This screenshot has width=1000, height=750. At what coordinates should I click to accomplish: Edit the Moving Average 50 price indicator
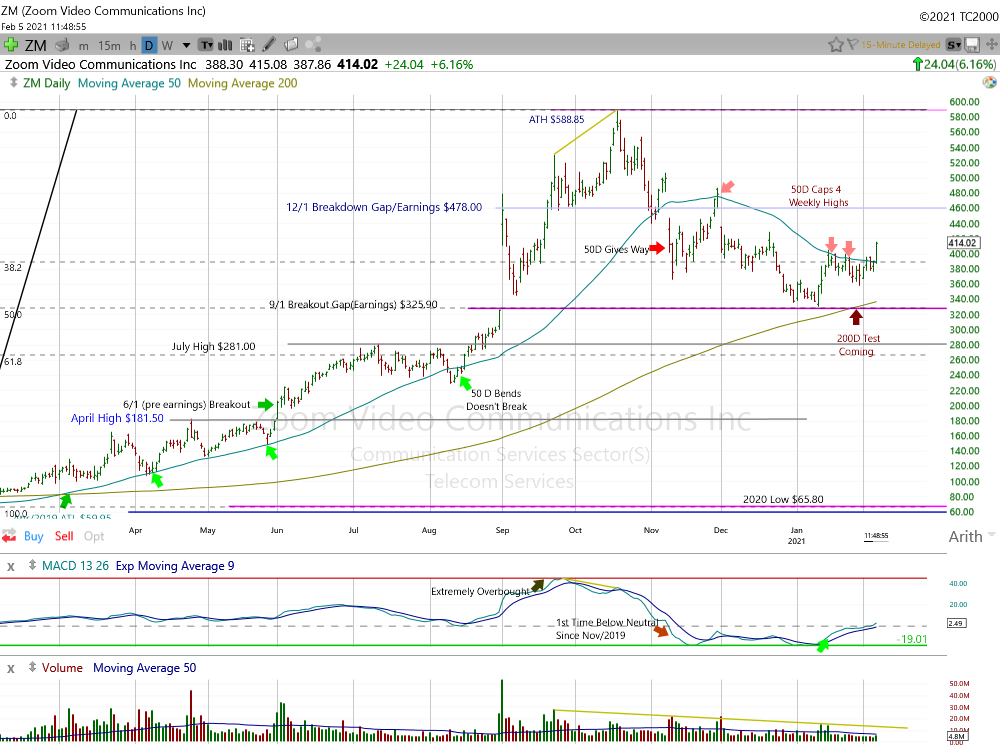tap(129, 83)
